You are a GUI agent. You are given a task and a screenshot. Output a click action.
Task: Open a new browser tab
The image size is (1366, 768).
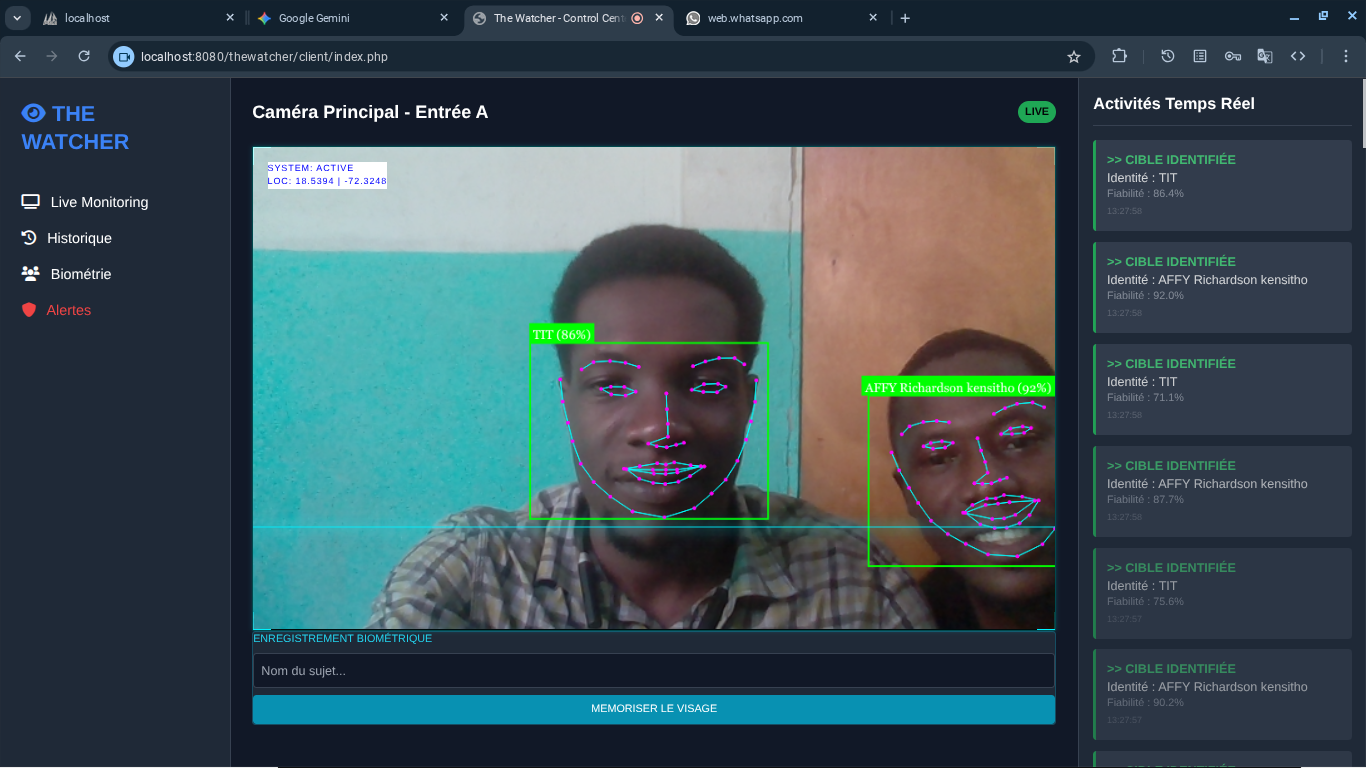[x=905, y=18]
